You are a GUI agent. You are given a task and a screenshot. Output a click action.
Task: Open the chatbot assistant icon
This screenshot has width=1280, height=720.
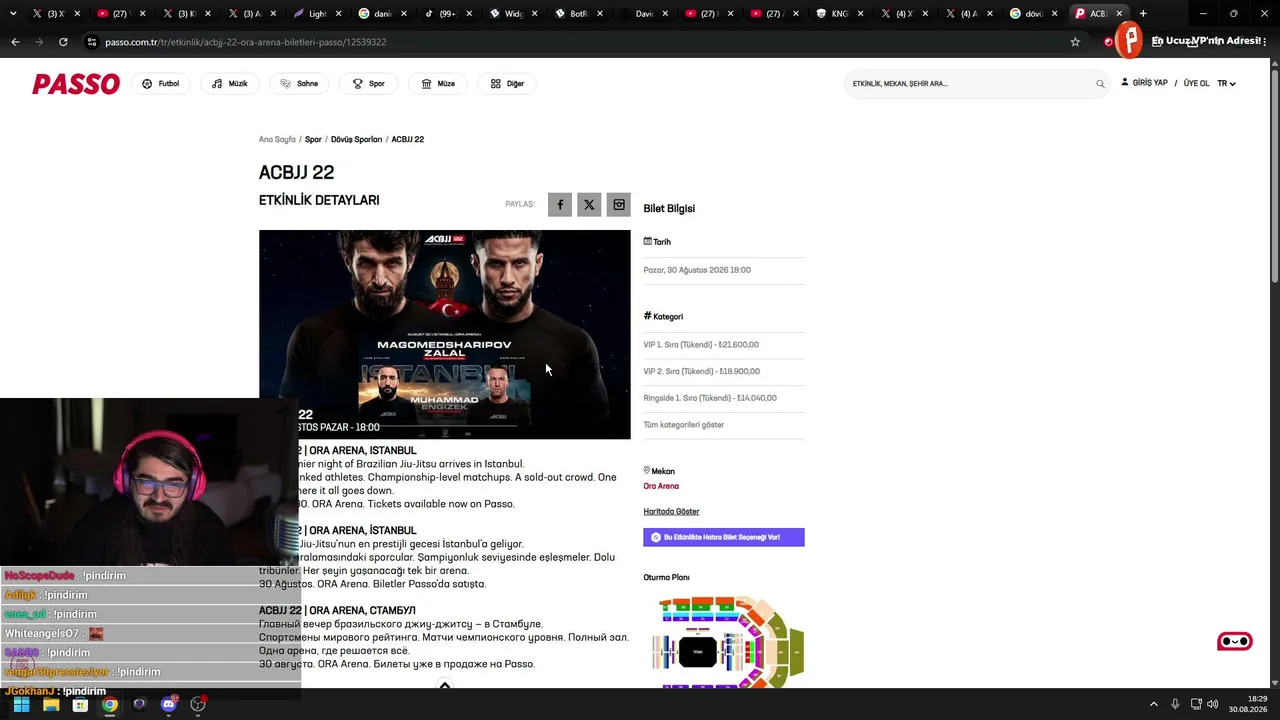click(1235, 641)
